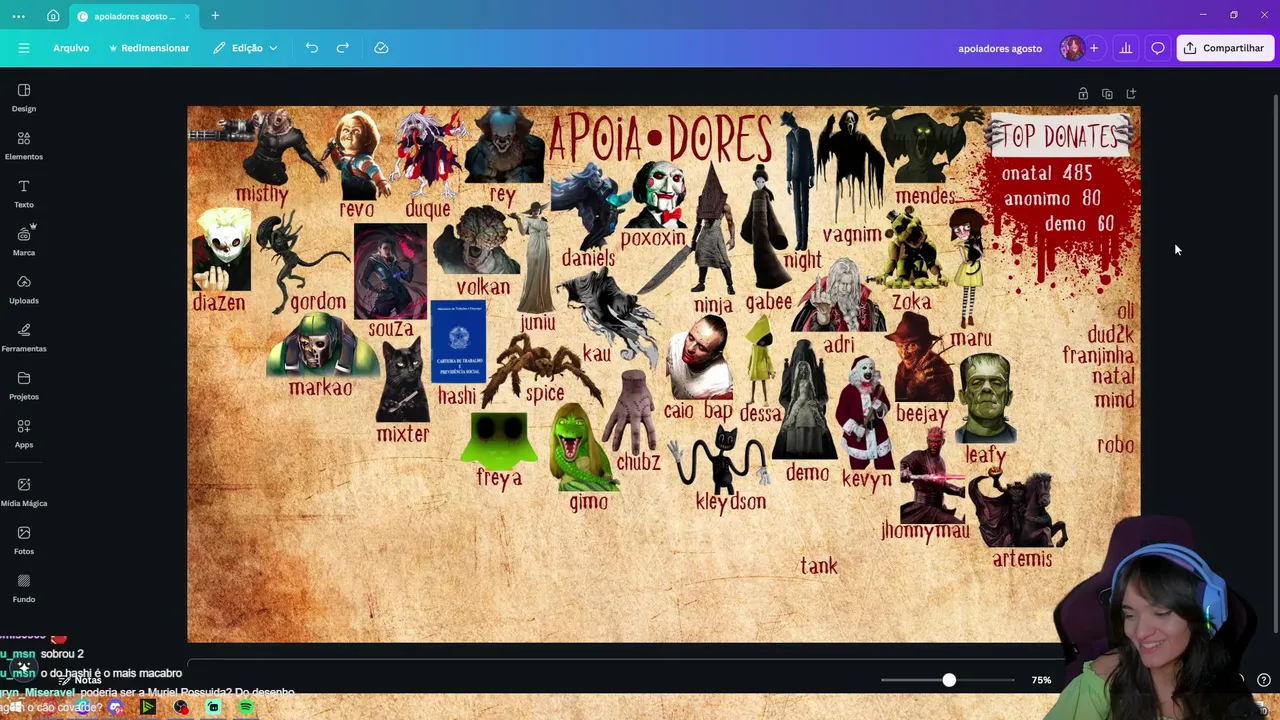Click the vertical scrollbar of the editor
The height and width of the screenshot is (720, 1280).
pyautogui.click(x=1275, y=365)
